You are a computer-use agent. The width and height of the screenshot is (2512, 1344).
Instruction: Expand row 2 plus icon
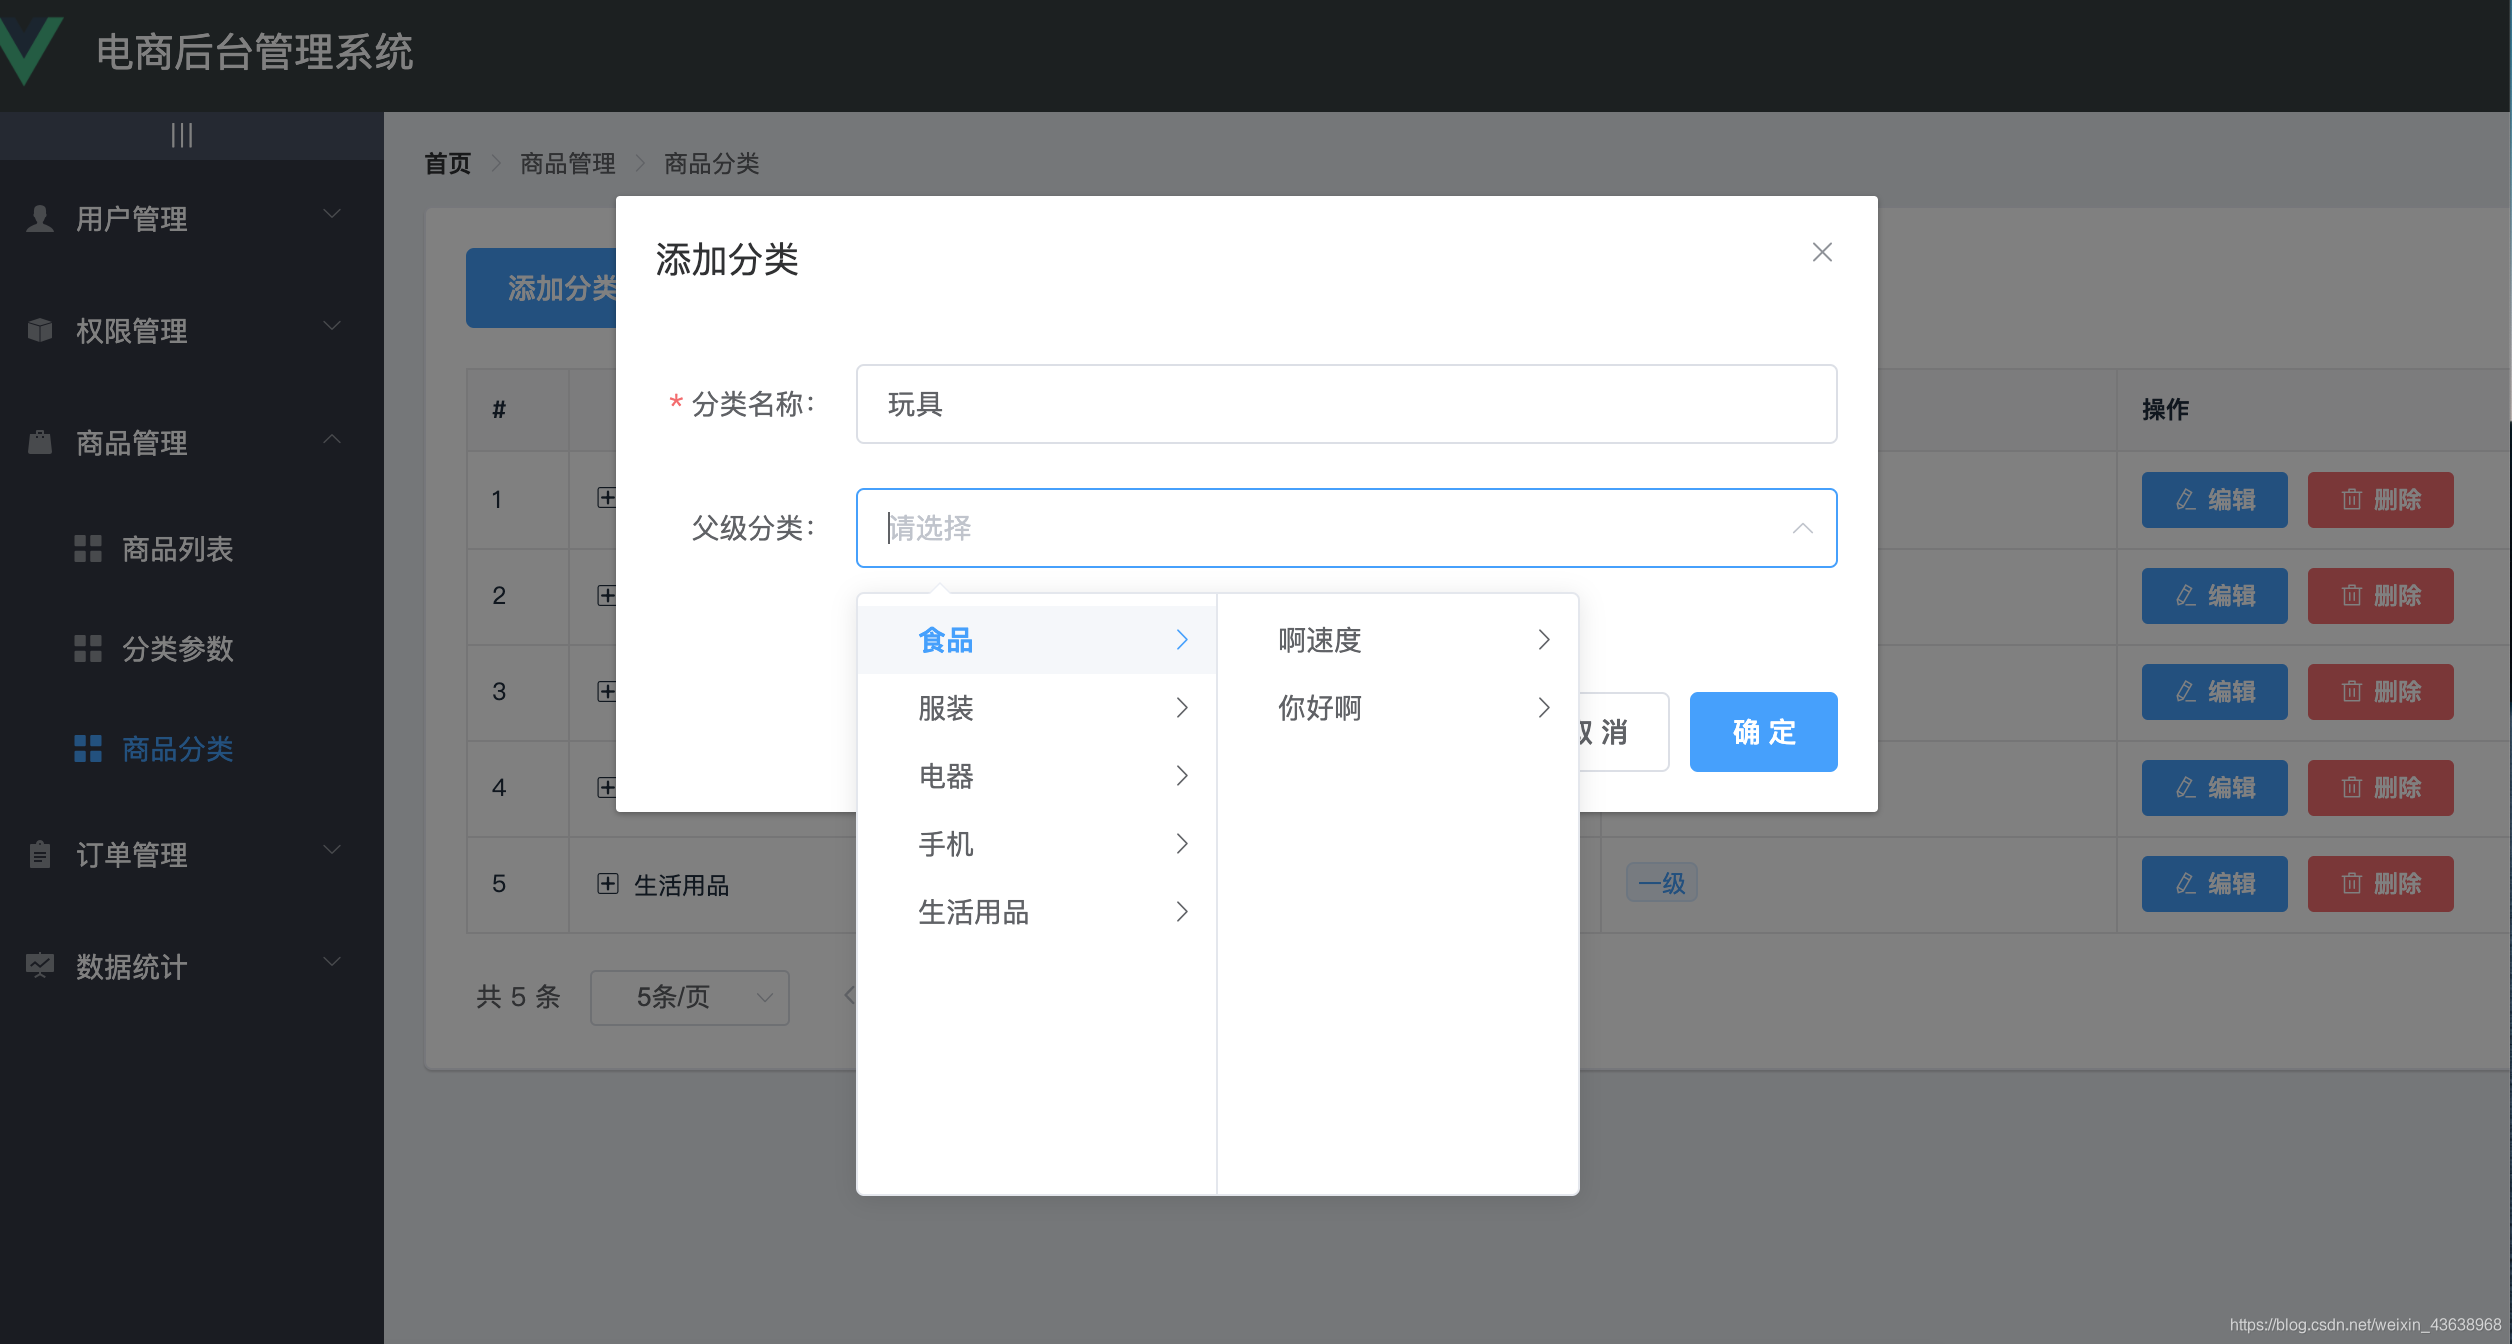pos(606,595)
